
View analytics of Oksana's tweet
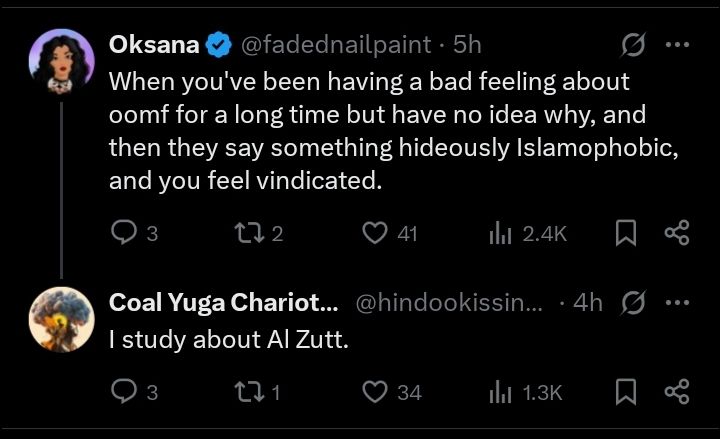click(x=500, y=234)
